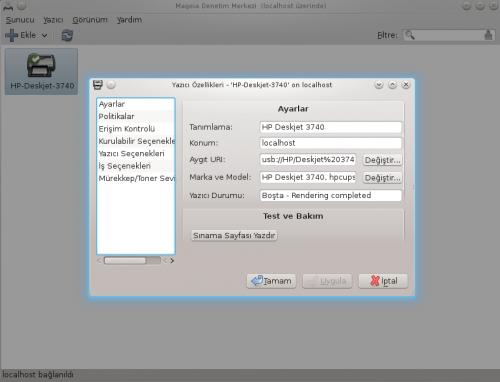Viewport: 500px width, 382px height.
Task: Select Yazıcı Seçenekleri in the sidebar
Action: pyautogui.click(x=136, y=153)
